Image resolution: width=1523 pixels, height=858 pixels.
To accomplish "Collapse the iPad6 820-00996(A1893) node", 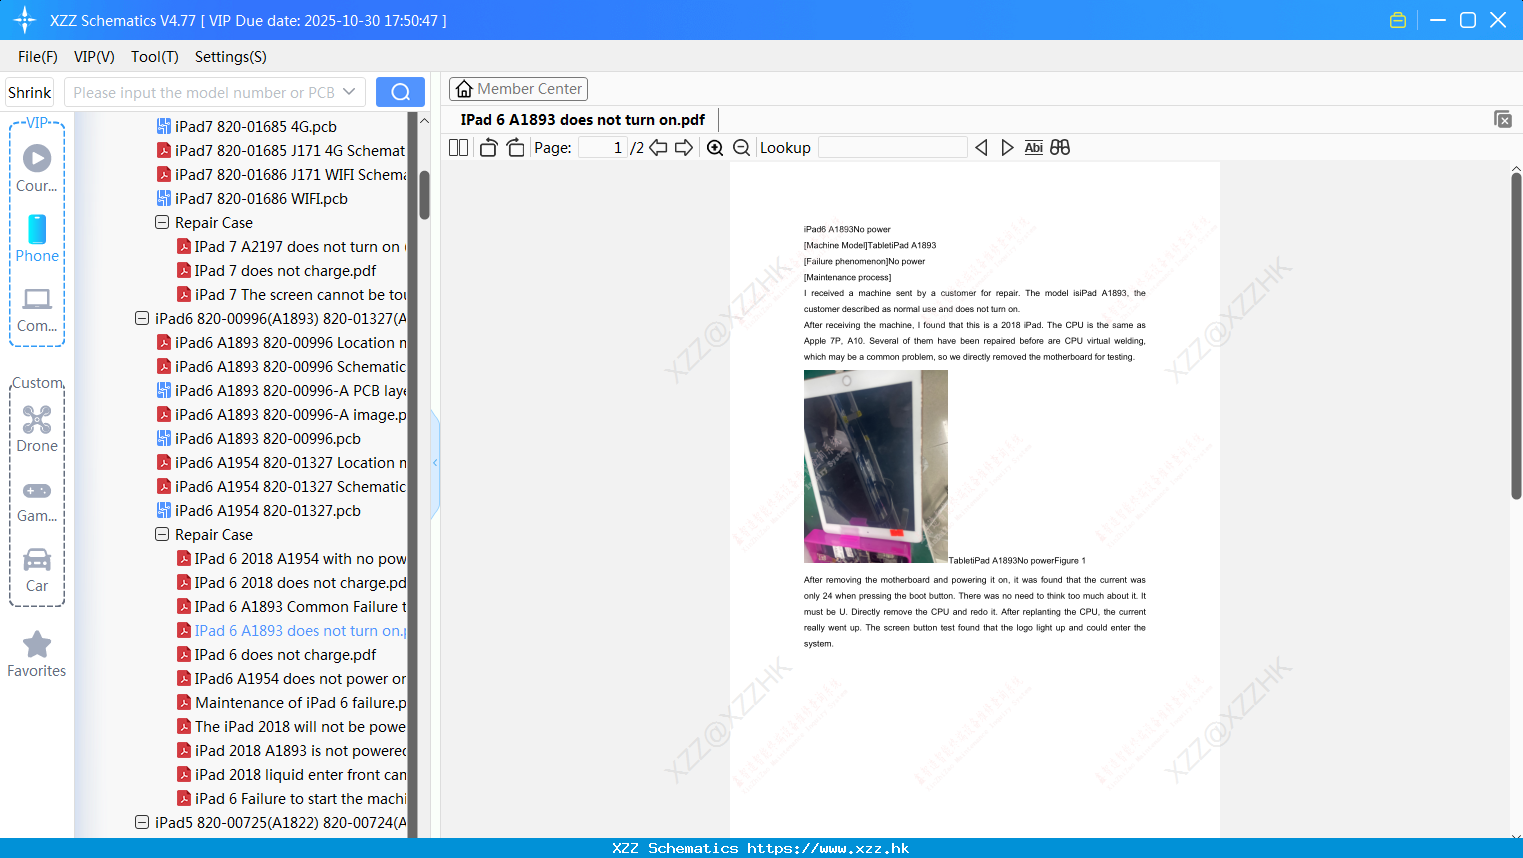I will point(142,319).
